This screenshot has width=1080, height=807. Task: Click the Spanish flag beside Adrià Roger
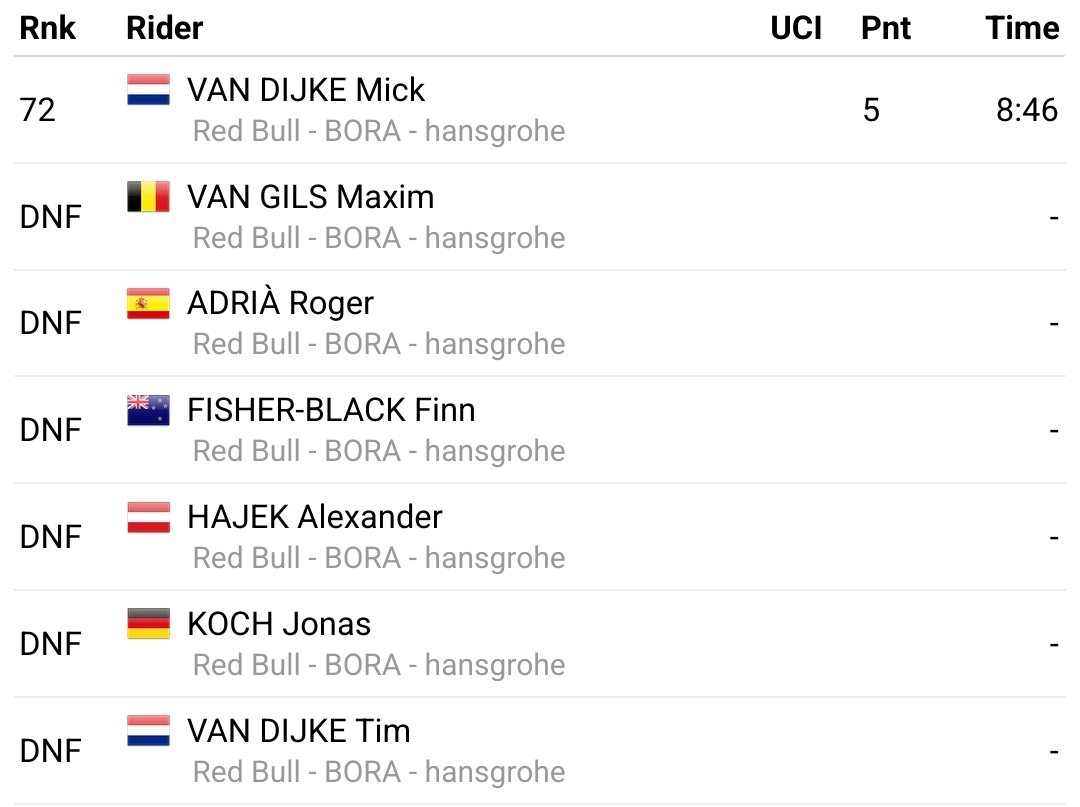[x=148, y=303]
